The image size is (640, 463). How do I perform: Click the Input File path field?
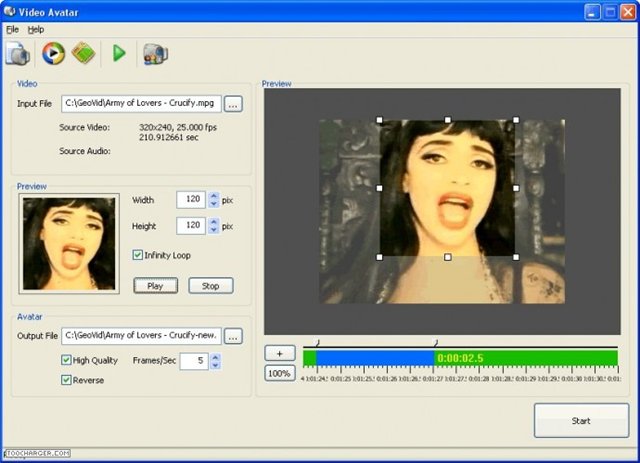point(141,104)
